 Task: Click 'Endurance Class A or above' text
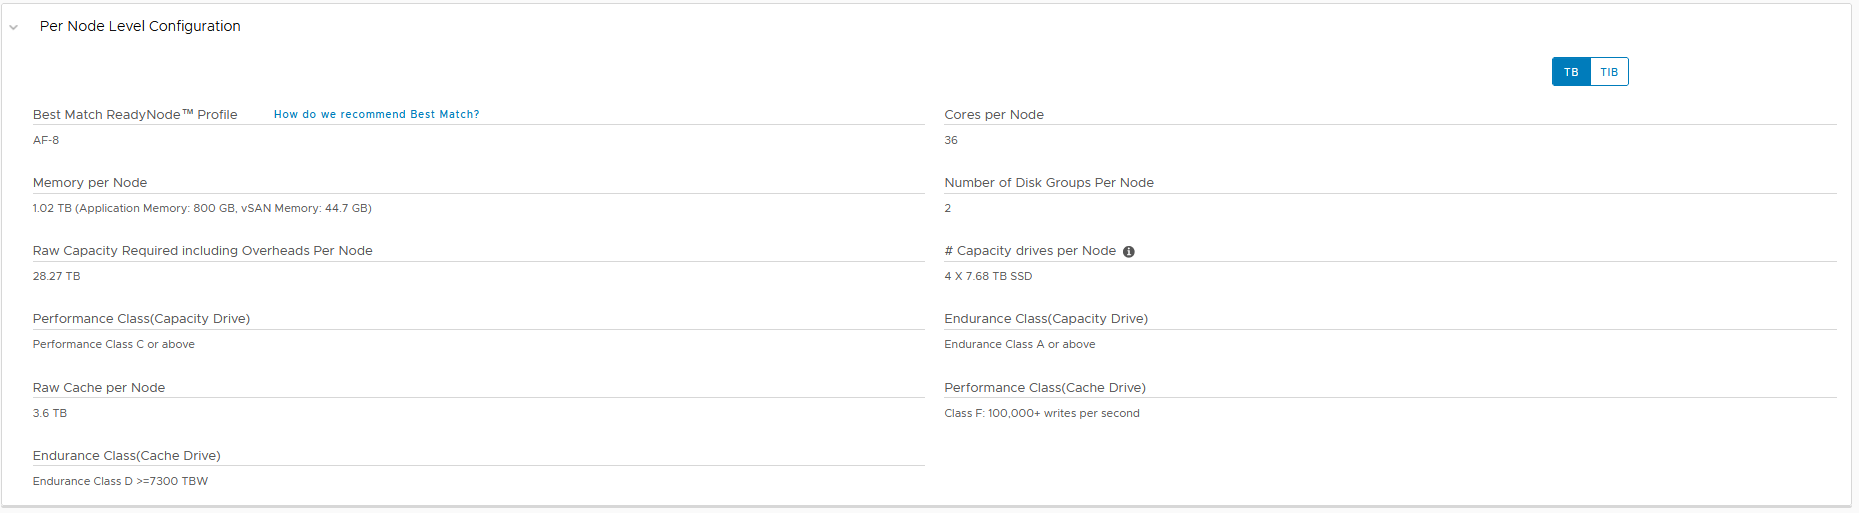[x=1020, y=344]
